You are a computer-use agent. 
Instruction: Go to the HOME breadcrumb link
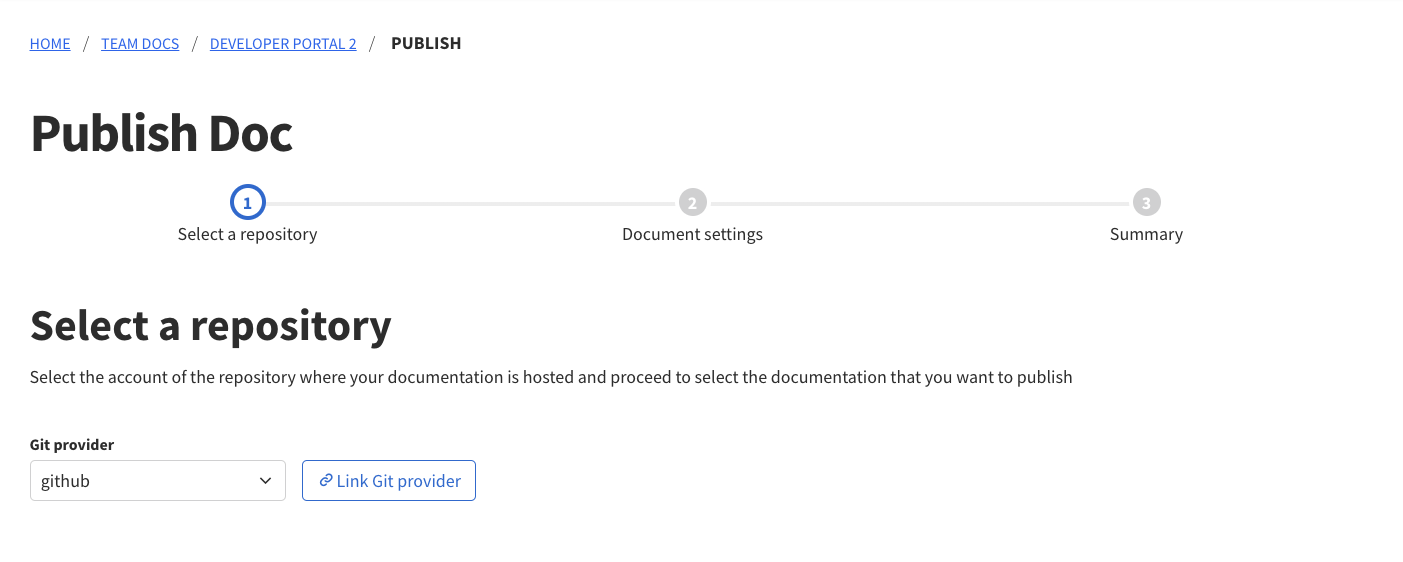pos(50,44)
